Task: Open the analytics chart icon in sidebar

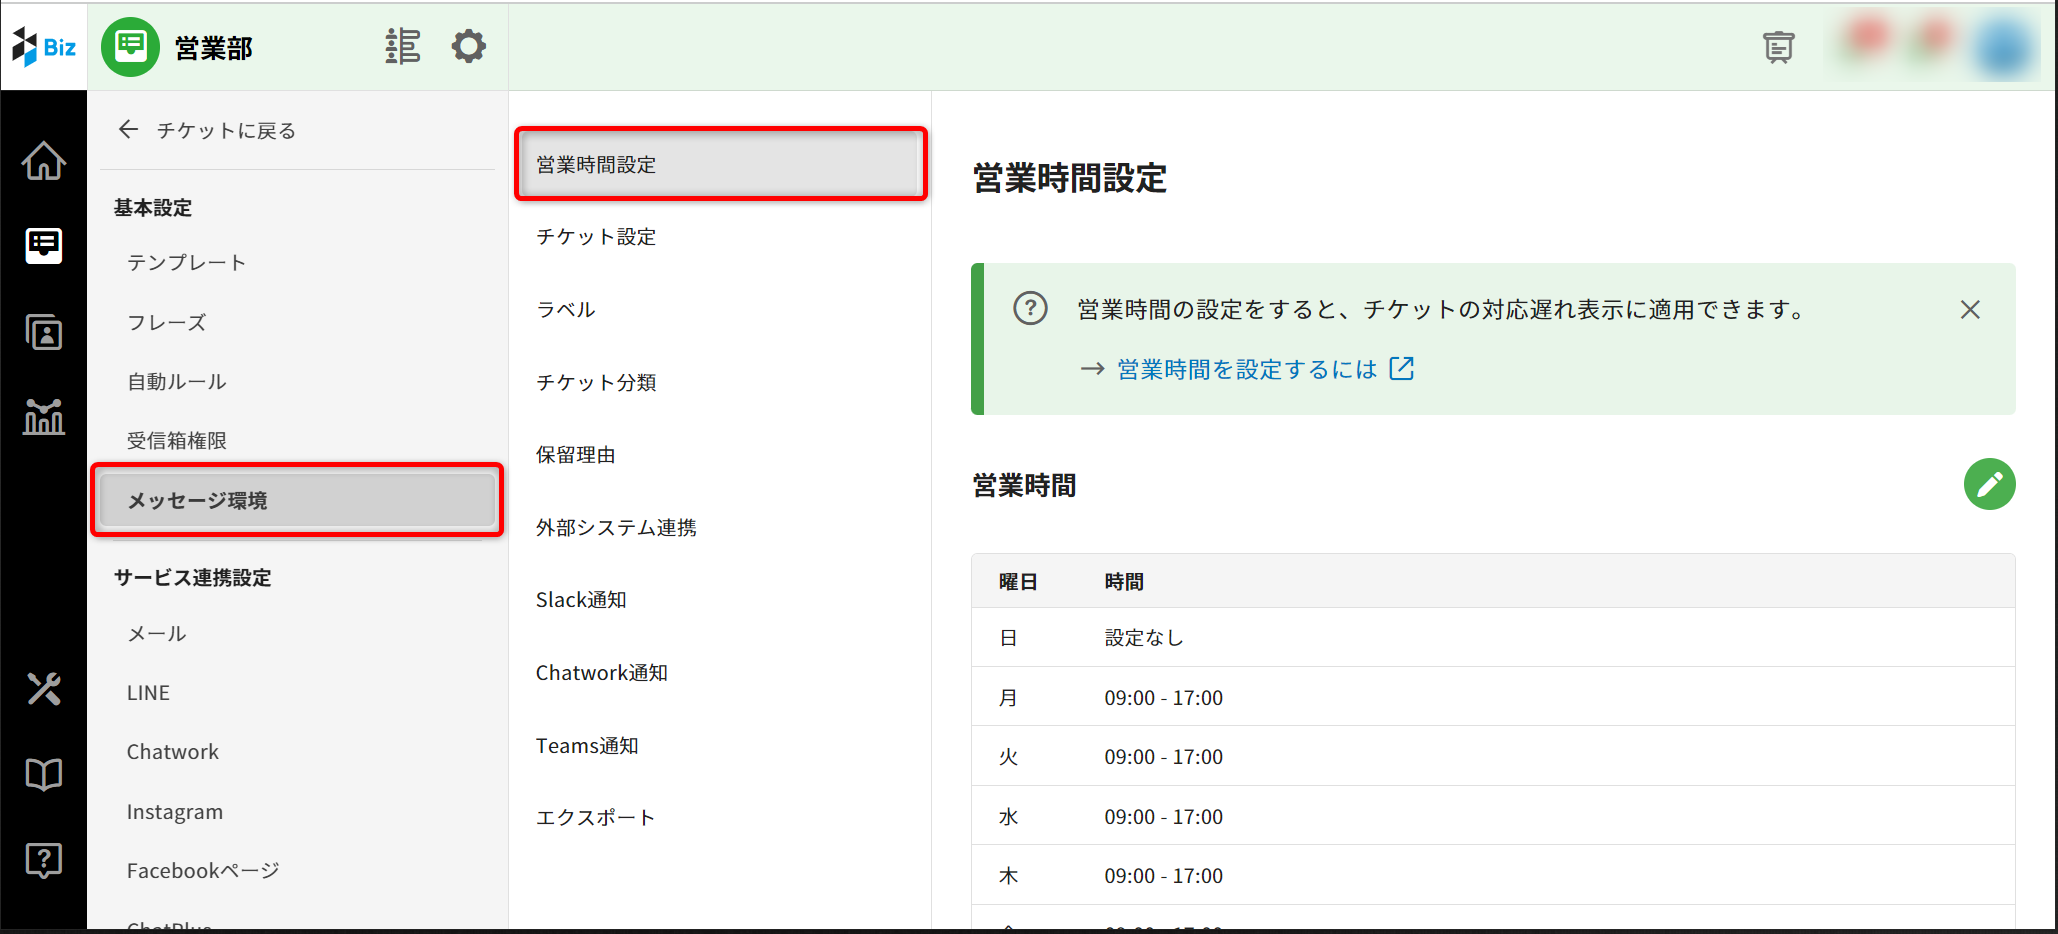Action: [44, 416]
